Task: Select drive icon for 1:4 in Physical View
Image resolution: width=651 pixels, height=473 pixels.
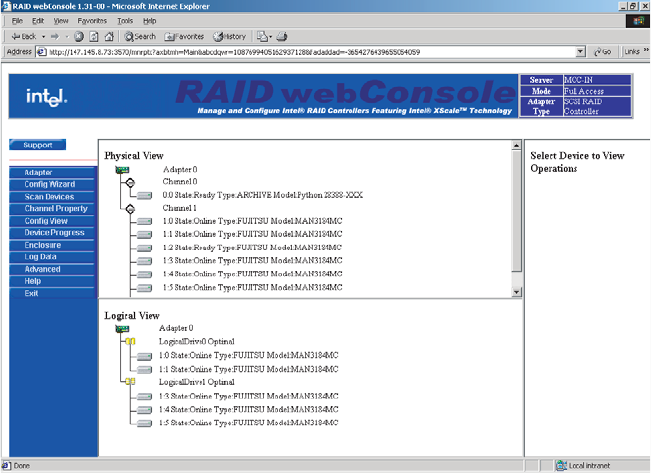Action: [x=144, y=274]
